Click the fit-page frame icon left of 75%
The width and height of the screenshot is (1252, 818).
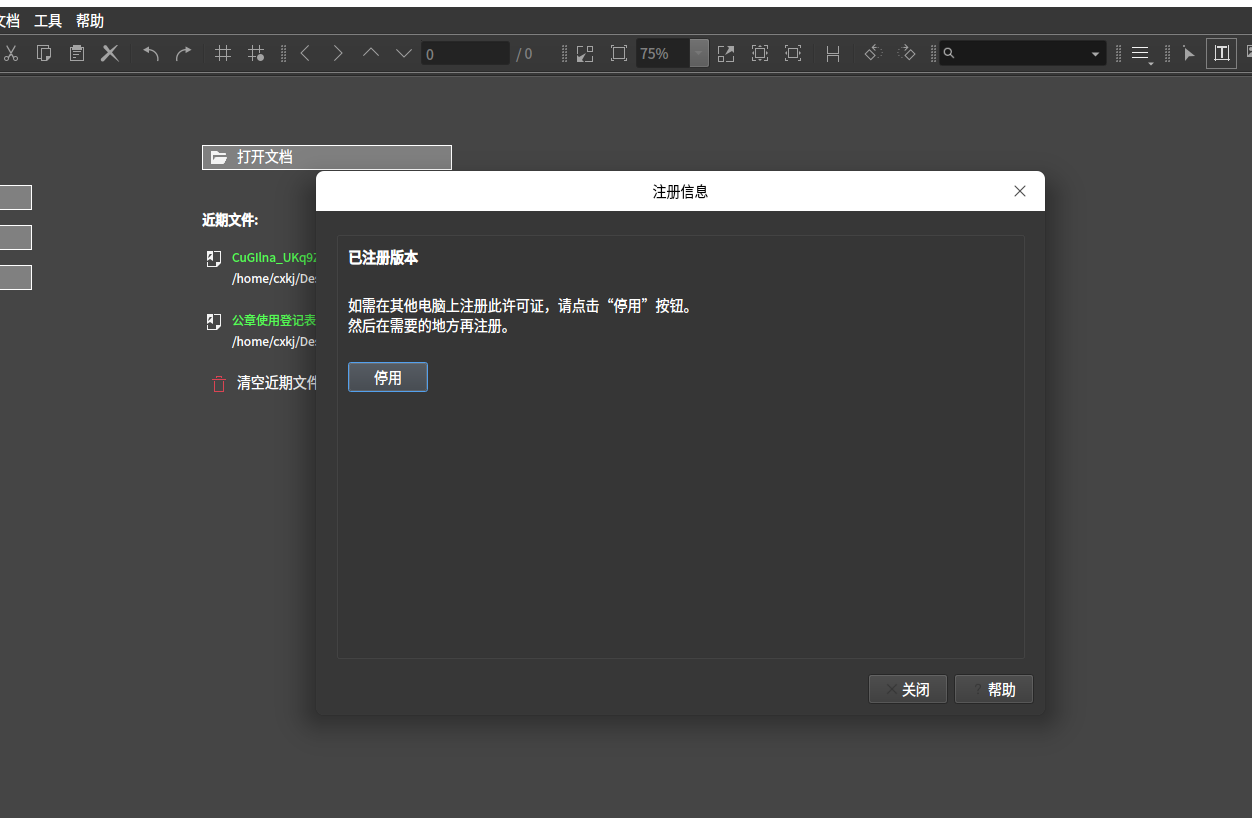619,54
